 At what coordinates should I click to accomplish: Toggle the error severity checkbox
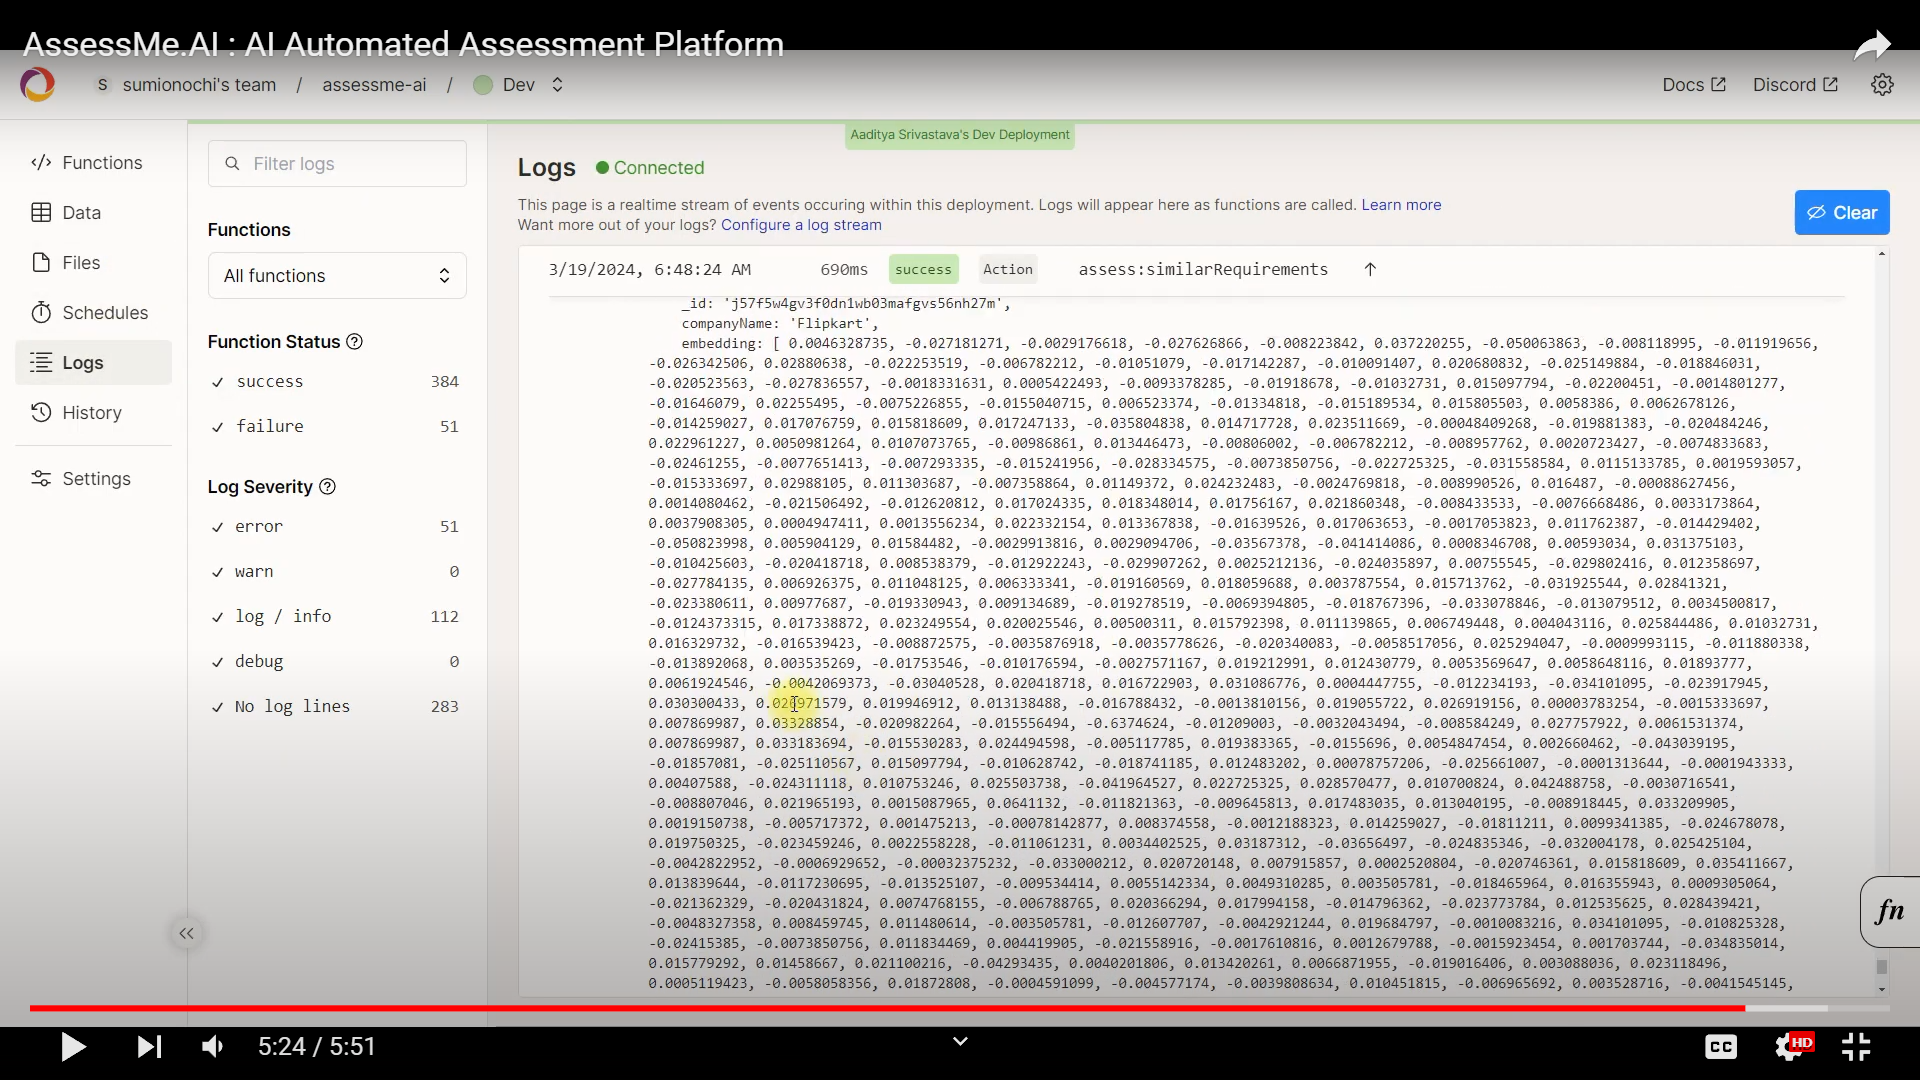tap(218, 527)
